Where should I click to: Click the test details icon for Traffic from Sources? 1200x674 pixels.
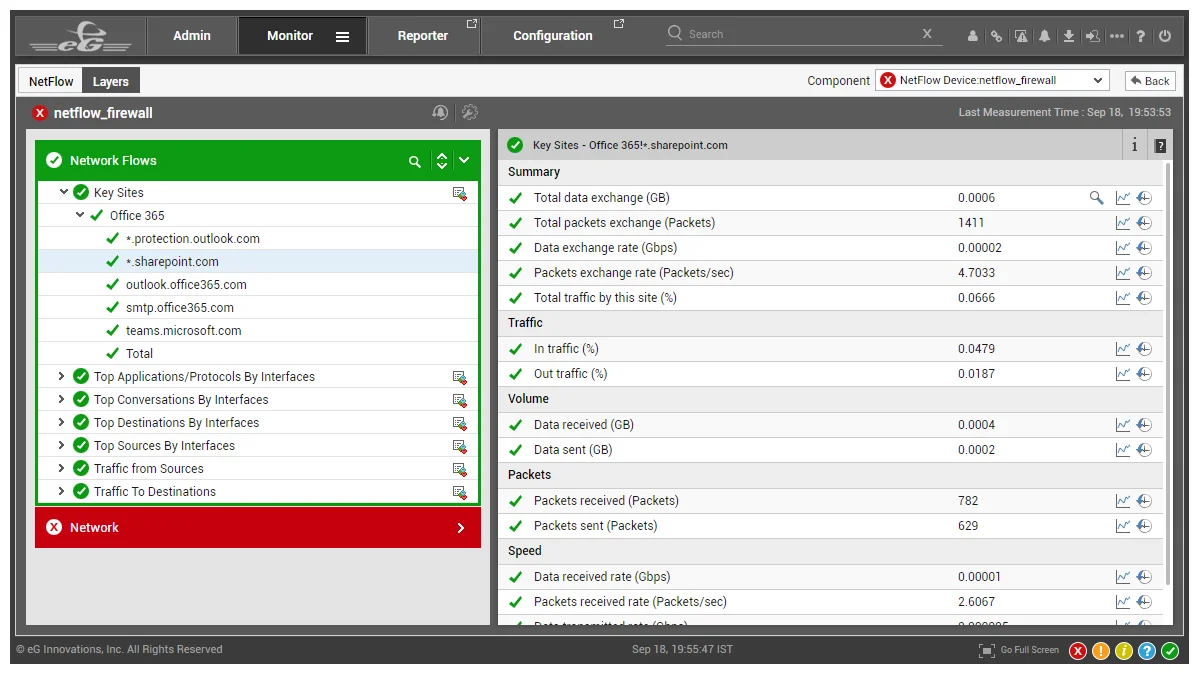click(x=459, y=469)
